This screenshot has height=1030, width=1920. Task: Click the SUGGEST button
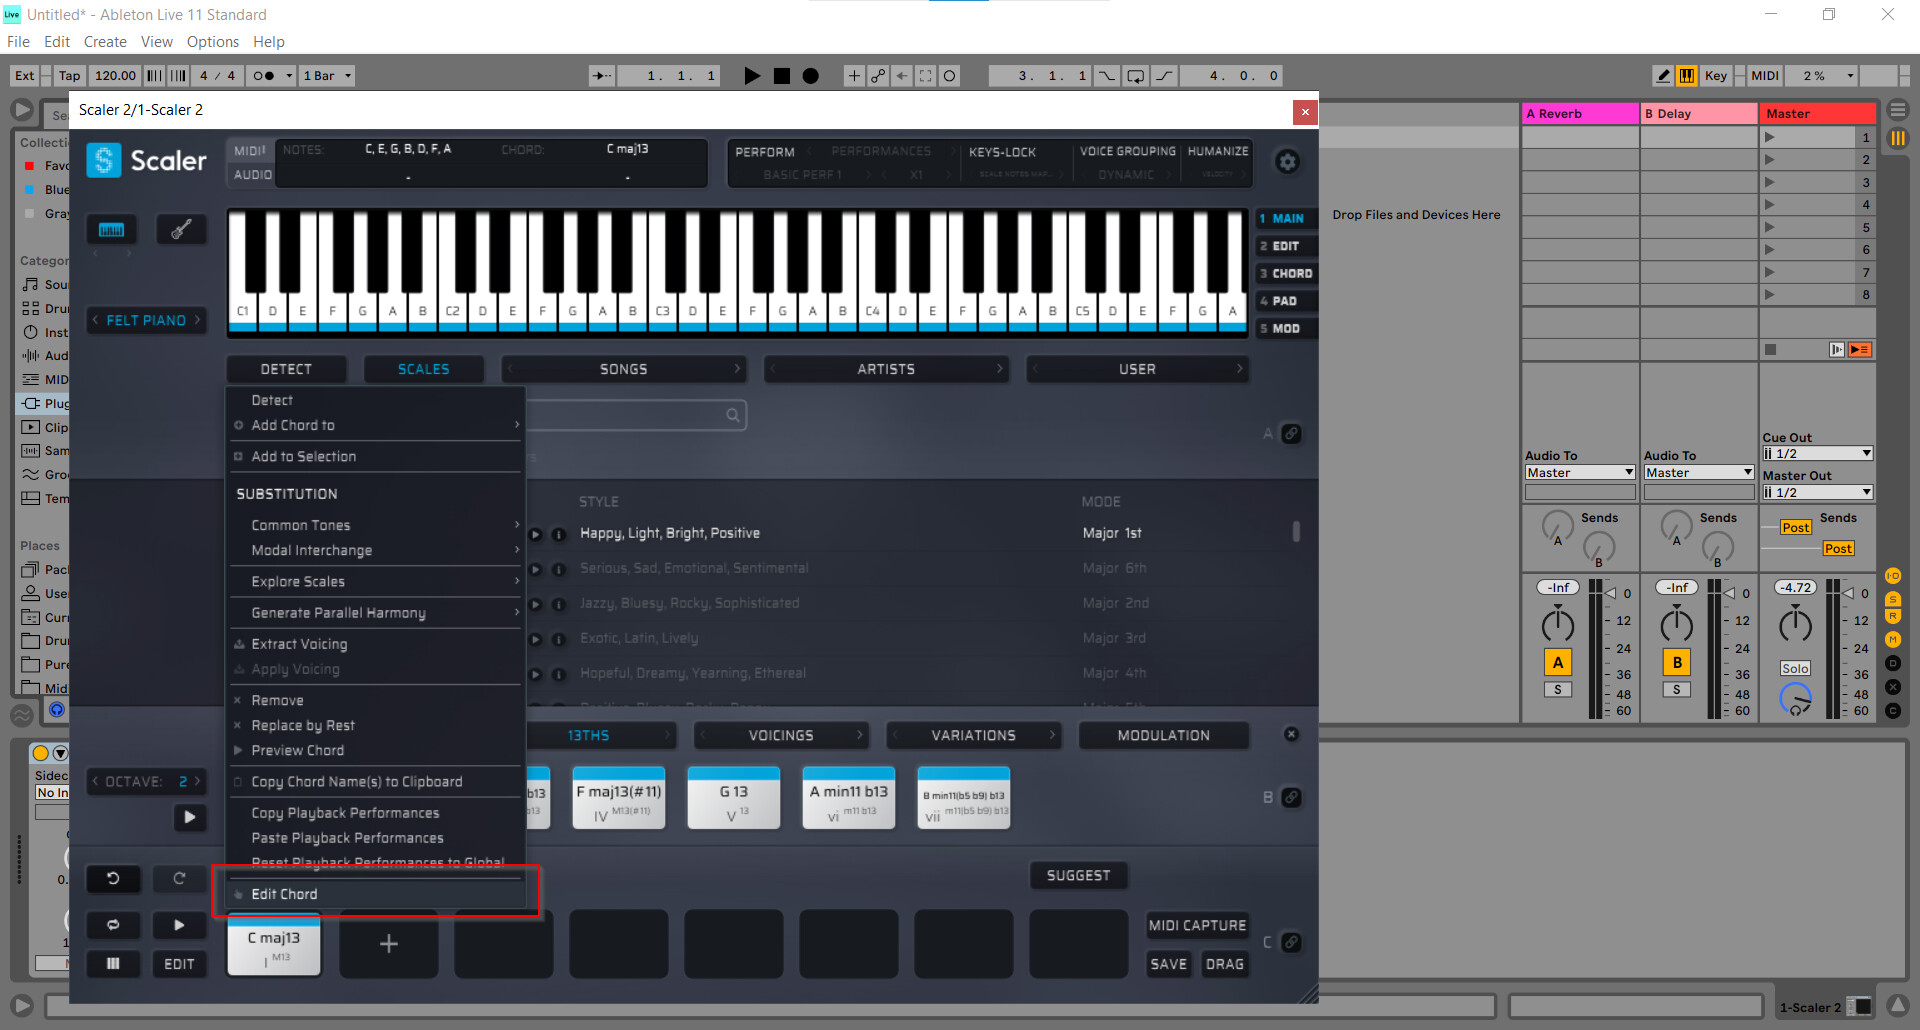1078,875
